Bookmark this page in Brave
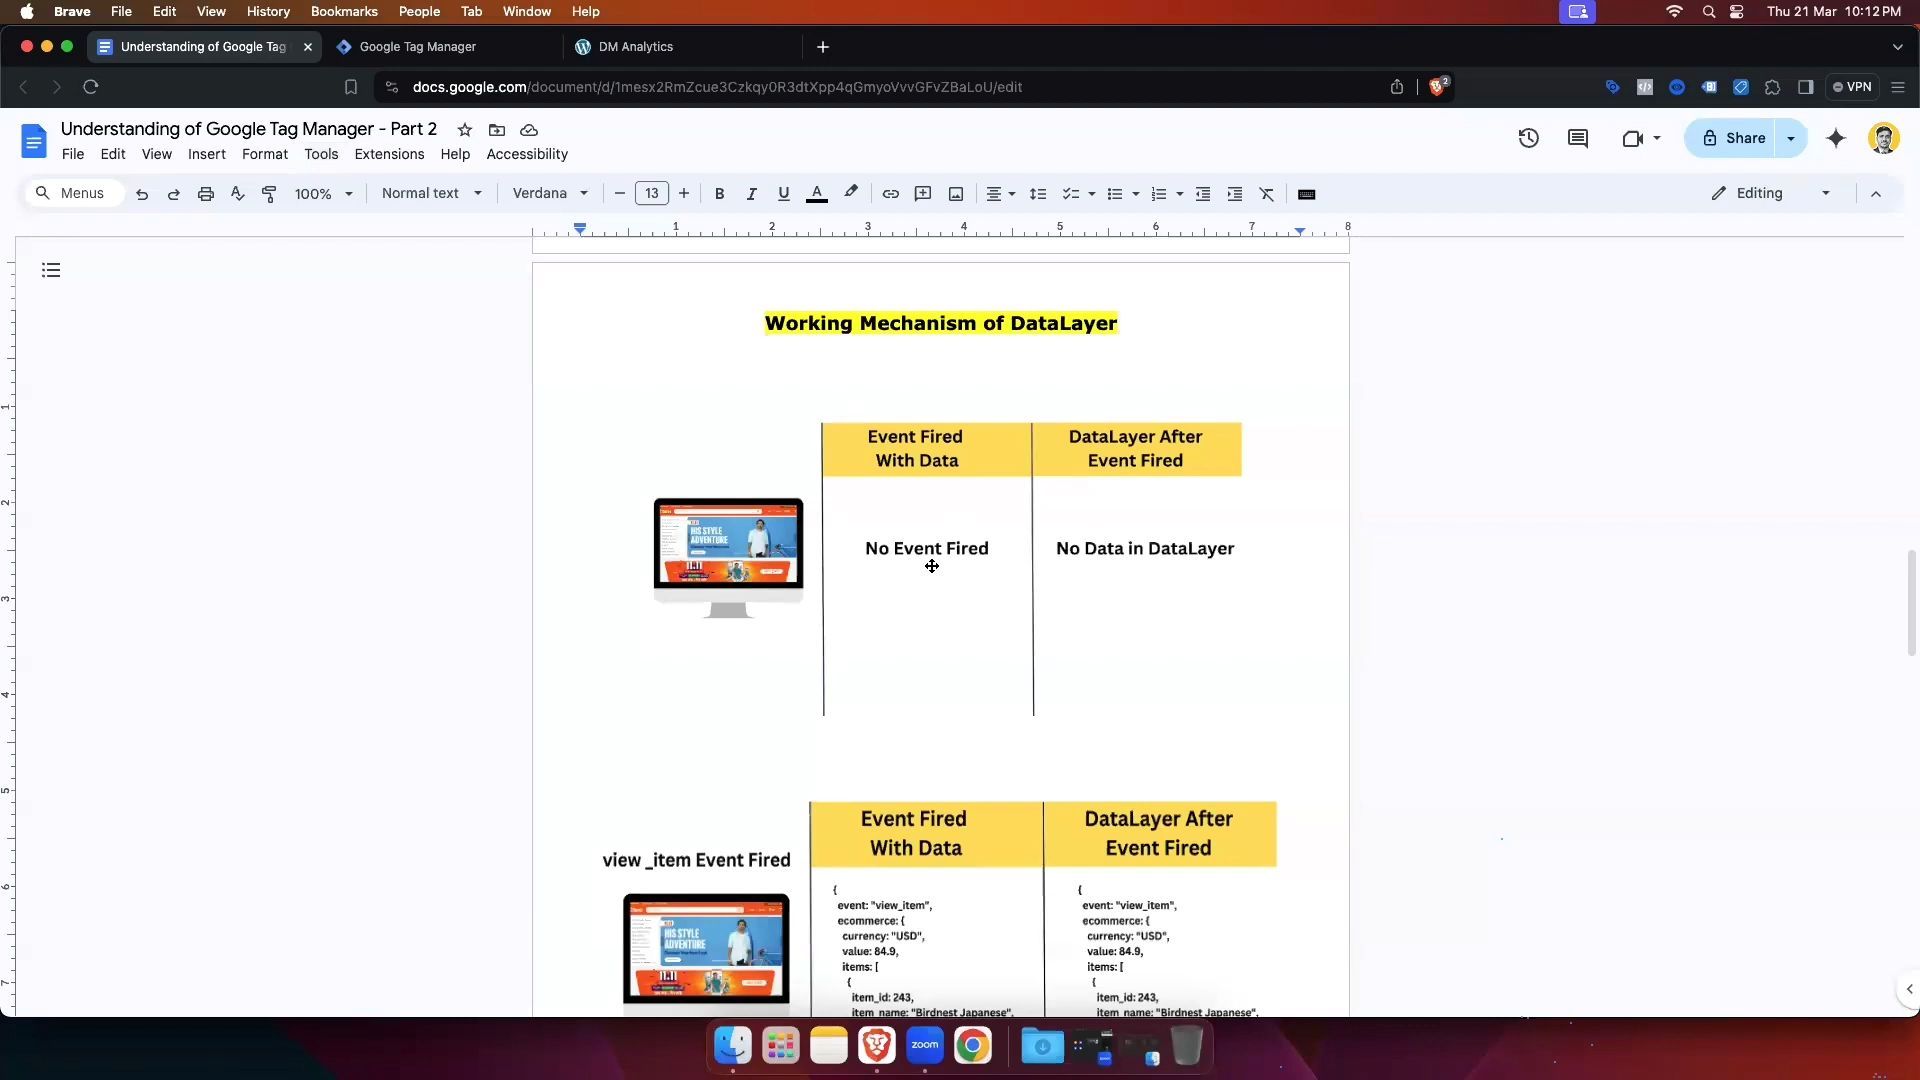This screenshot has width=1920, height=1080. (351, 87)
